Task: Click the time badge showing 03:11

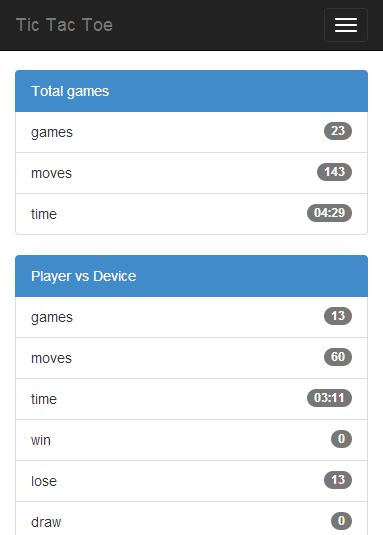Action: [329, 398]
